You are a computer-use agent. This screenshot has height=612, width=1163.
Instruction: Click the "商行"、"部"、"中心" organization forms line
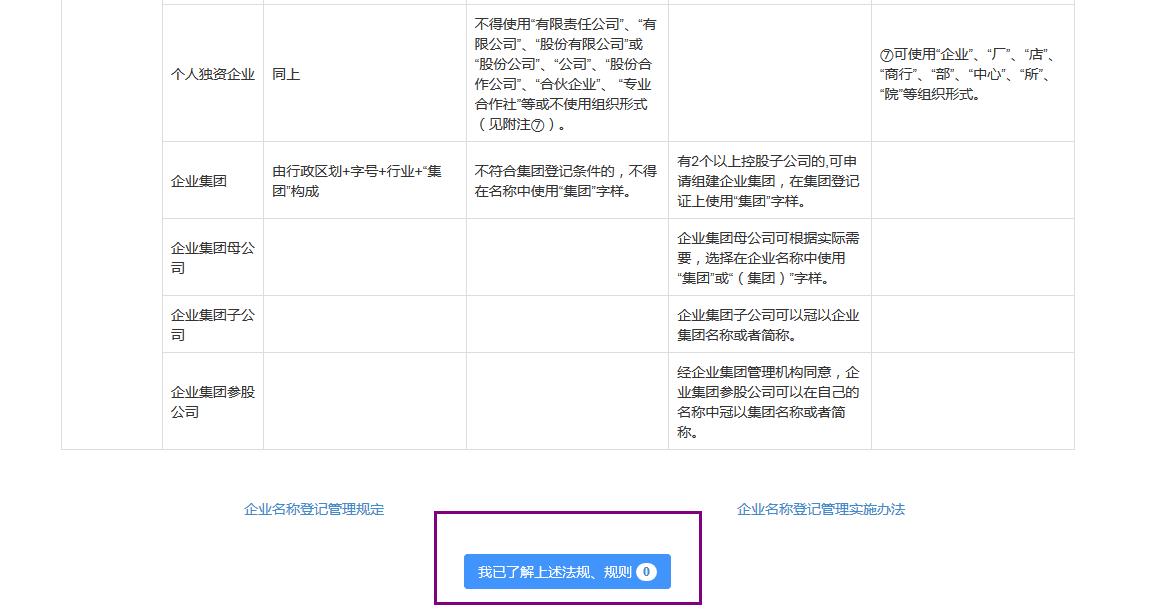coord(965,74)
